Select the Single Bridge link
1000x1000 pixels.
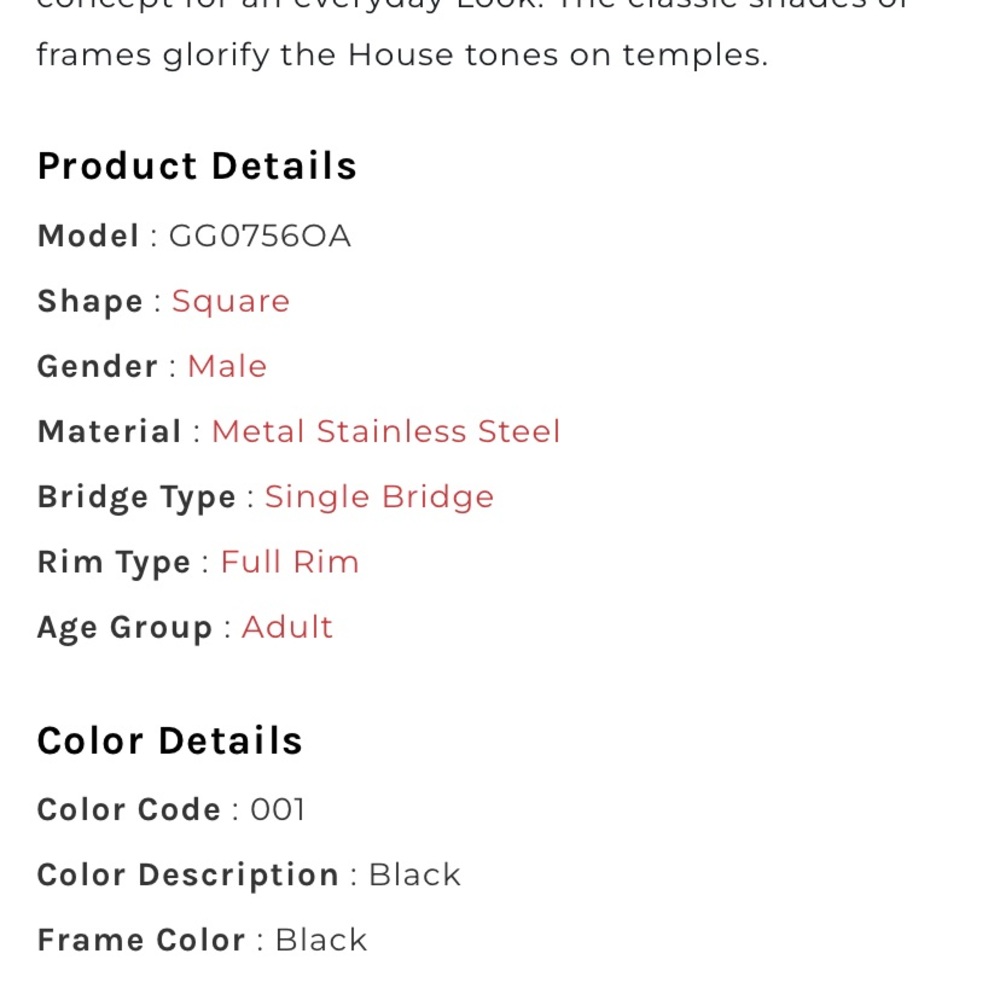pos(379,497)
